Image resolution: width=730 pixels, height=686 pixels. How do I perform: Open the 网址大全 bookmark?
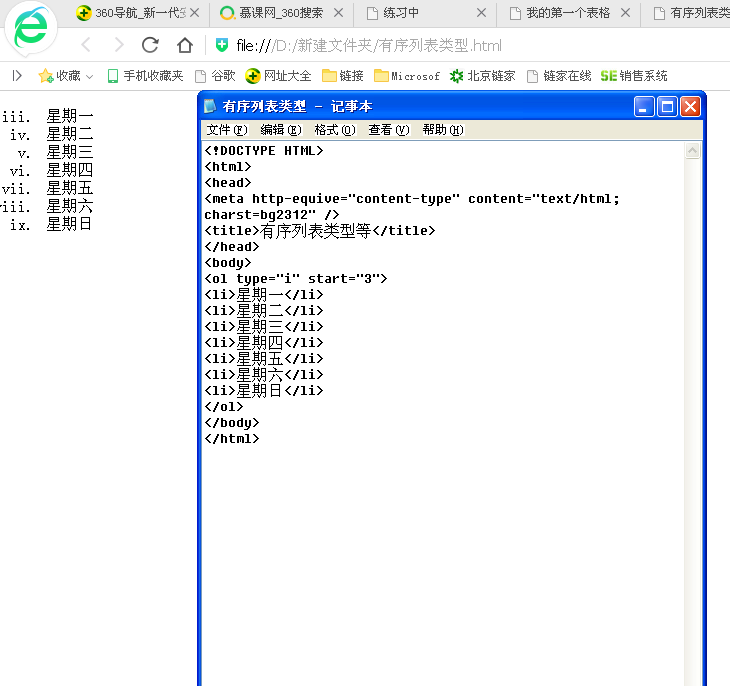pos(278,75)
